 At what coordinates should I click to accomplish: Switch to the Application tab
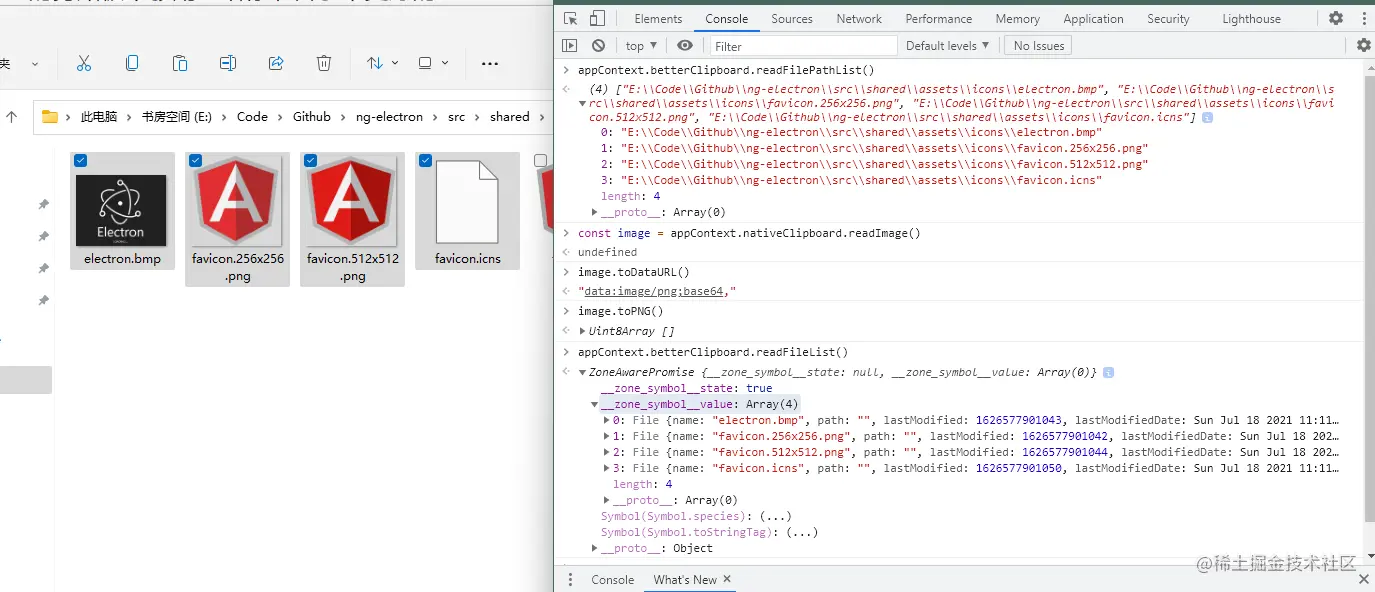1093,19
